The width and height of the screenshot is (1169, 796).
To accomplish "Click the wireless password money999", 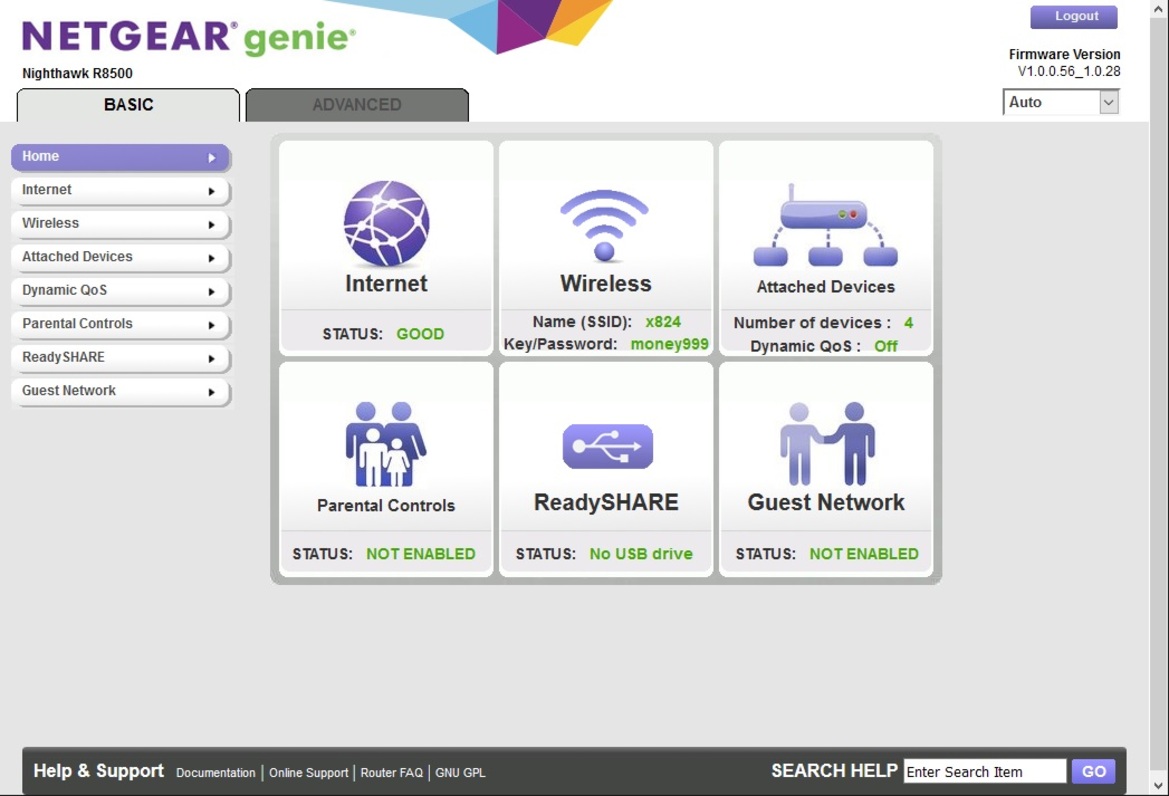I will coord(669,344).
